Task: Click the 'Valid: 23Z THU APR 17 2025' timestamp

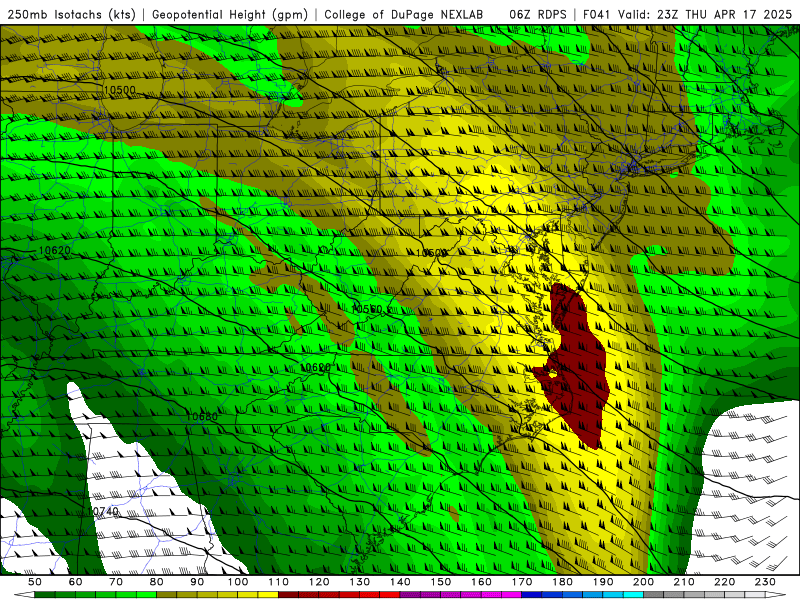Action: (705, 14)
